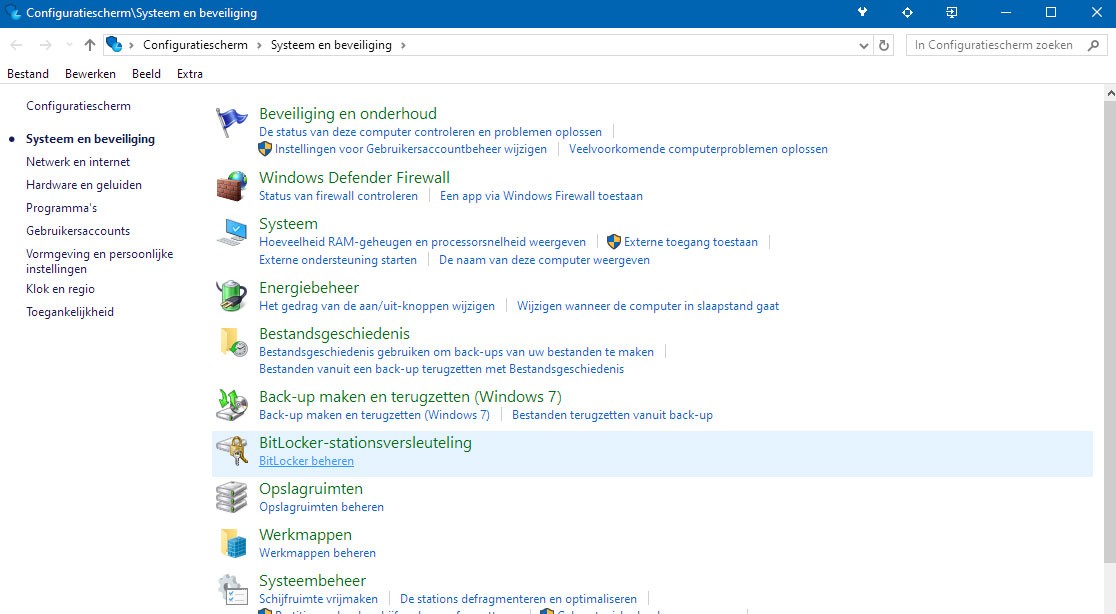Open Klok en regio category
The height and width of the screenshot is (614, 1116).
[60, 289]
